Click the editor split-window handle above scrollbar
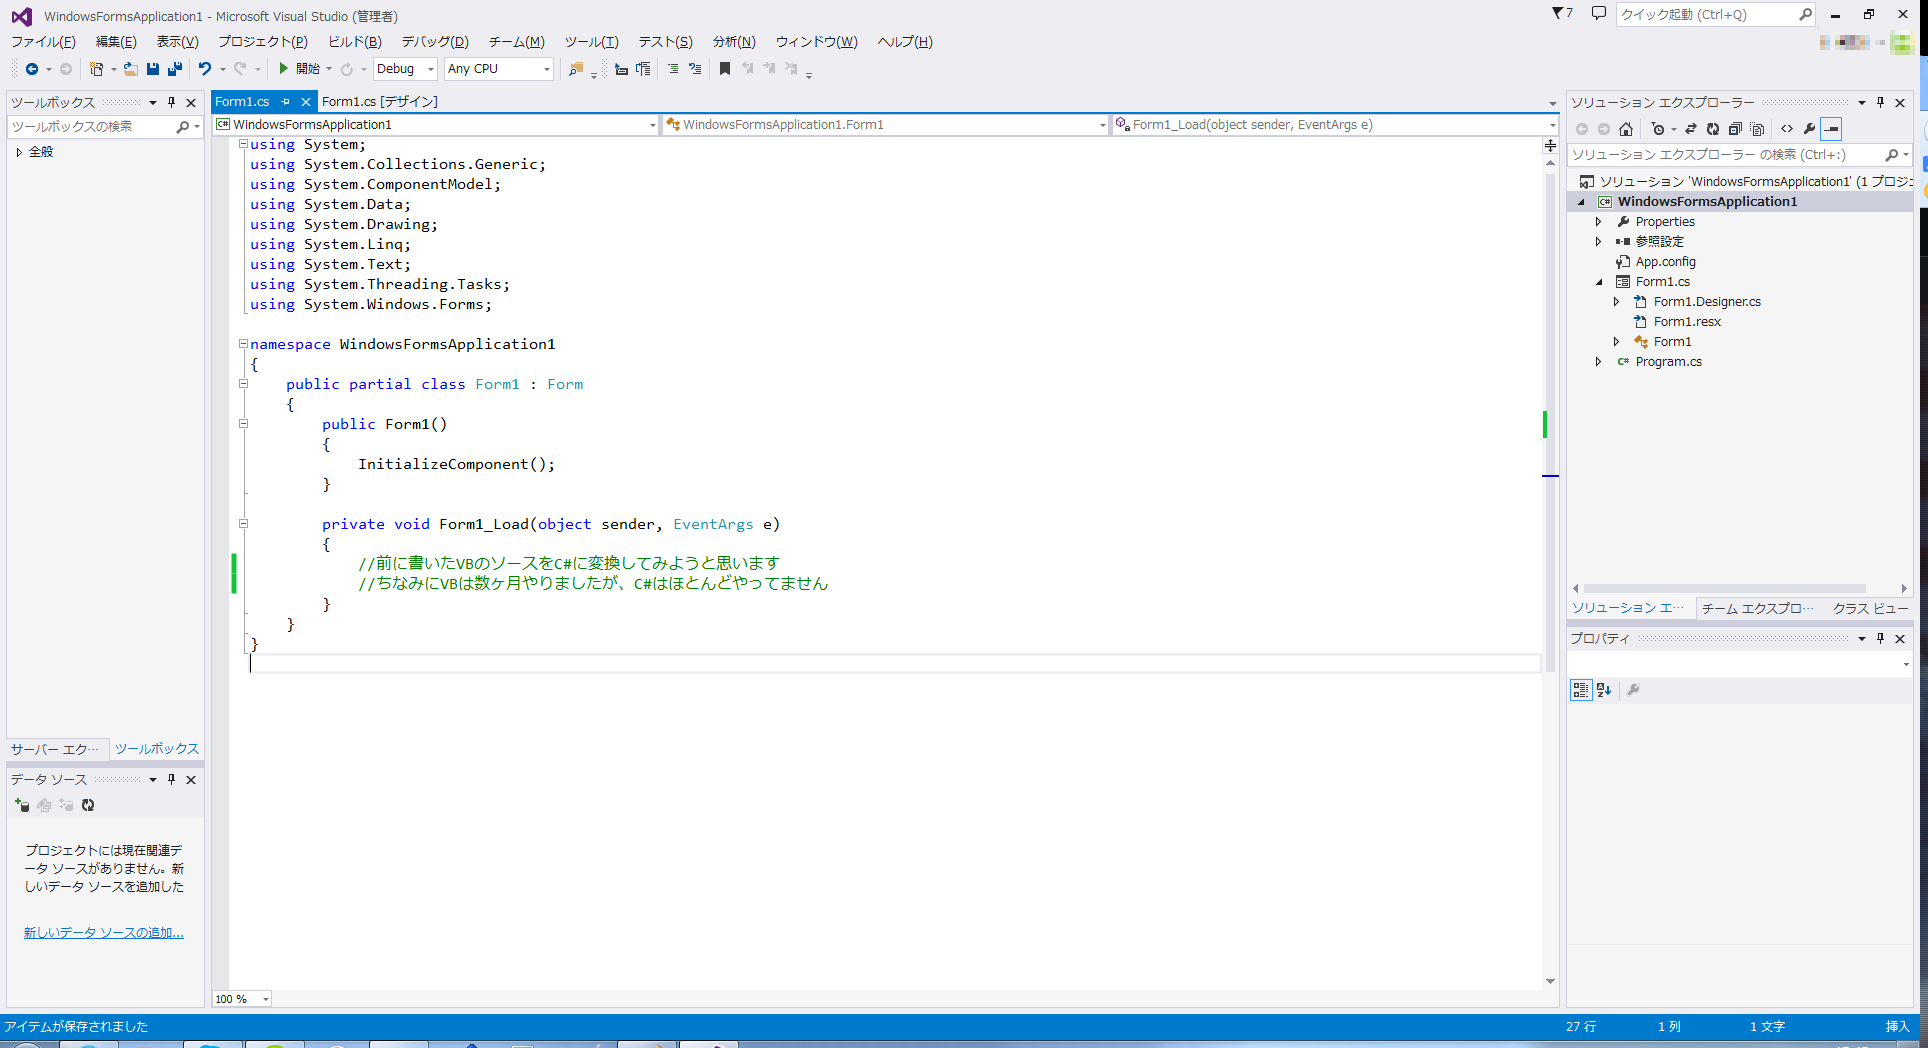This screenshot has height=1048, width=1928. click(x=1550, y=146)
